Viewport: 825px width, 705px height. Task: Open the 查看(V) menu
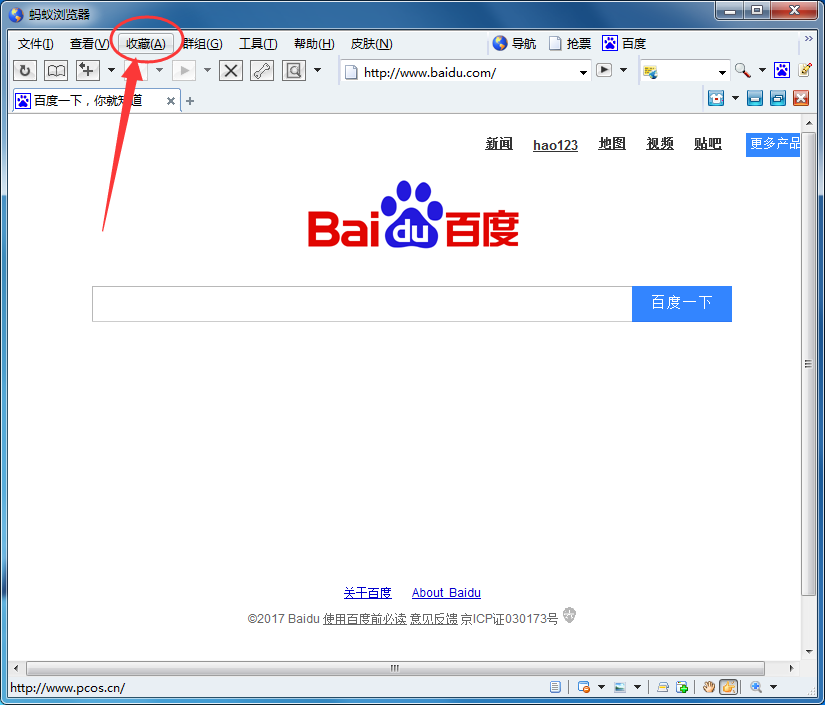click(89, 44)
